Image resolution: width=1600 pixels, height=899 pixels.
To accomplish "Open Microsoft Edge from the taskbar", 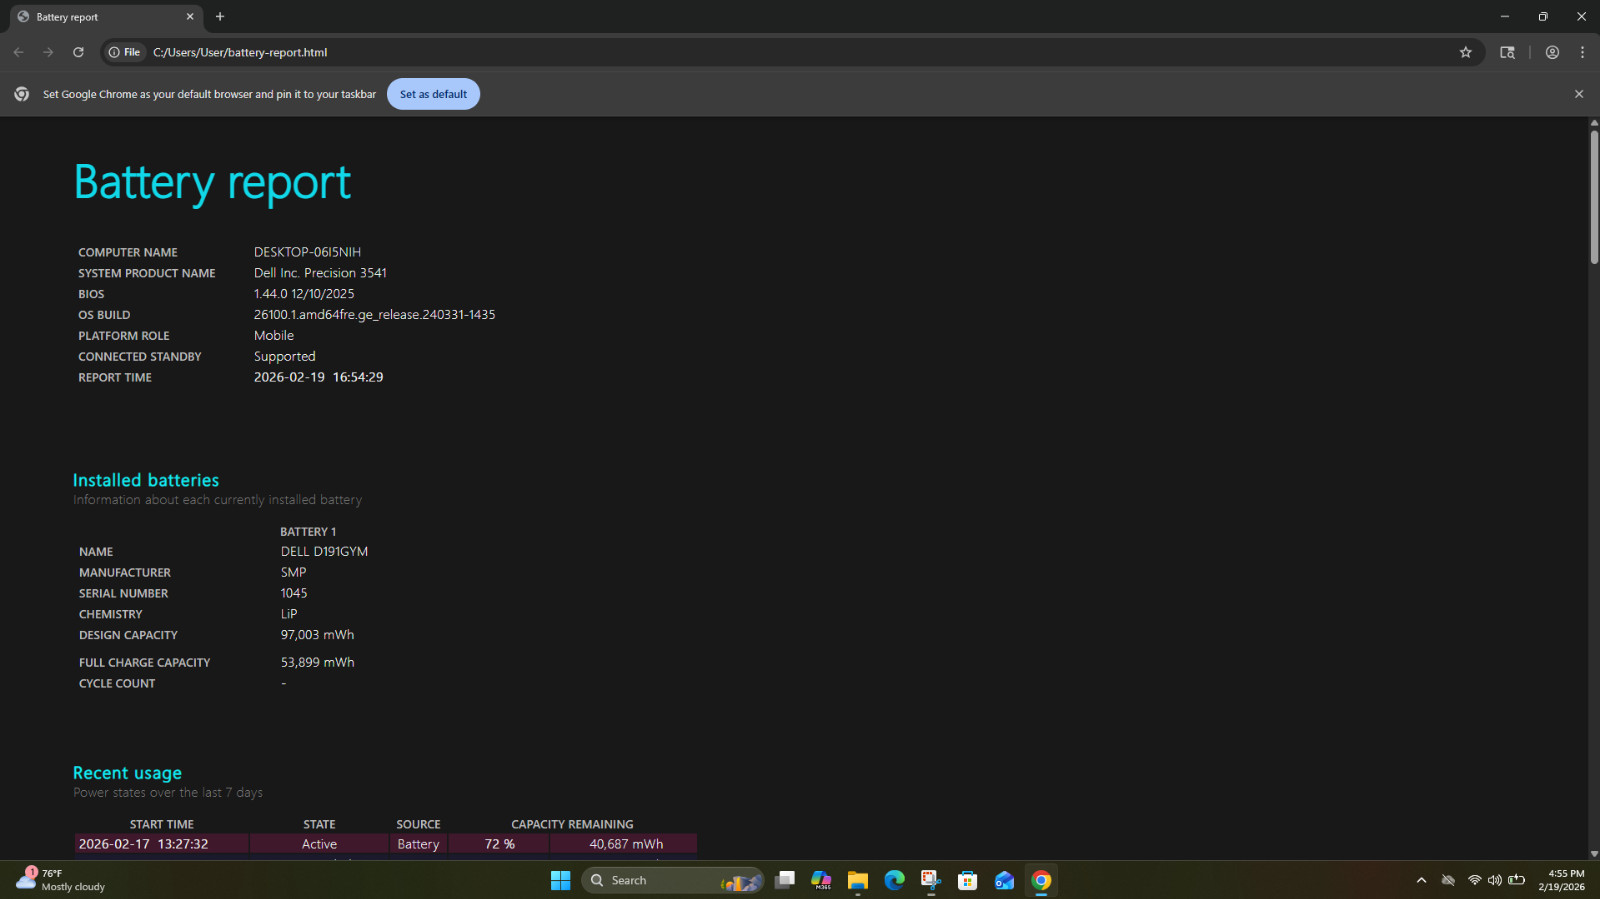I will click(894, 880).
